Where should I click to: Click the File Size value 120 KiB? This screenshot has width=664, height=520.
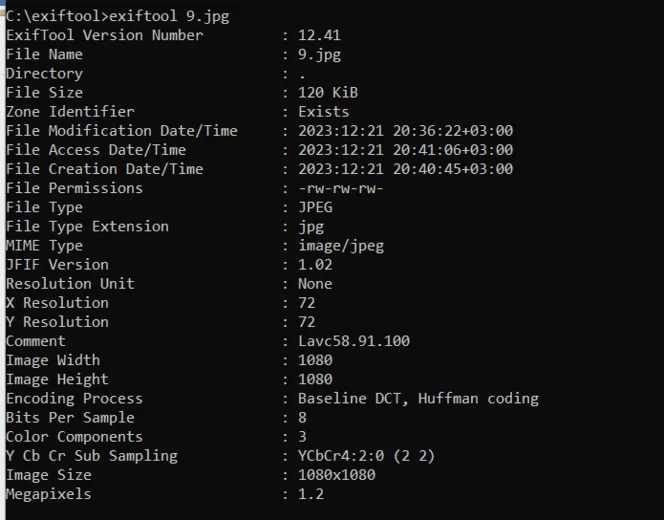pyautogui.click(x=328, y=92)
